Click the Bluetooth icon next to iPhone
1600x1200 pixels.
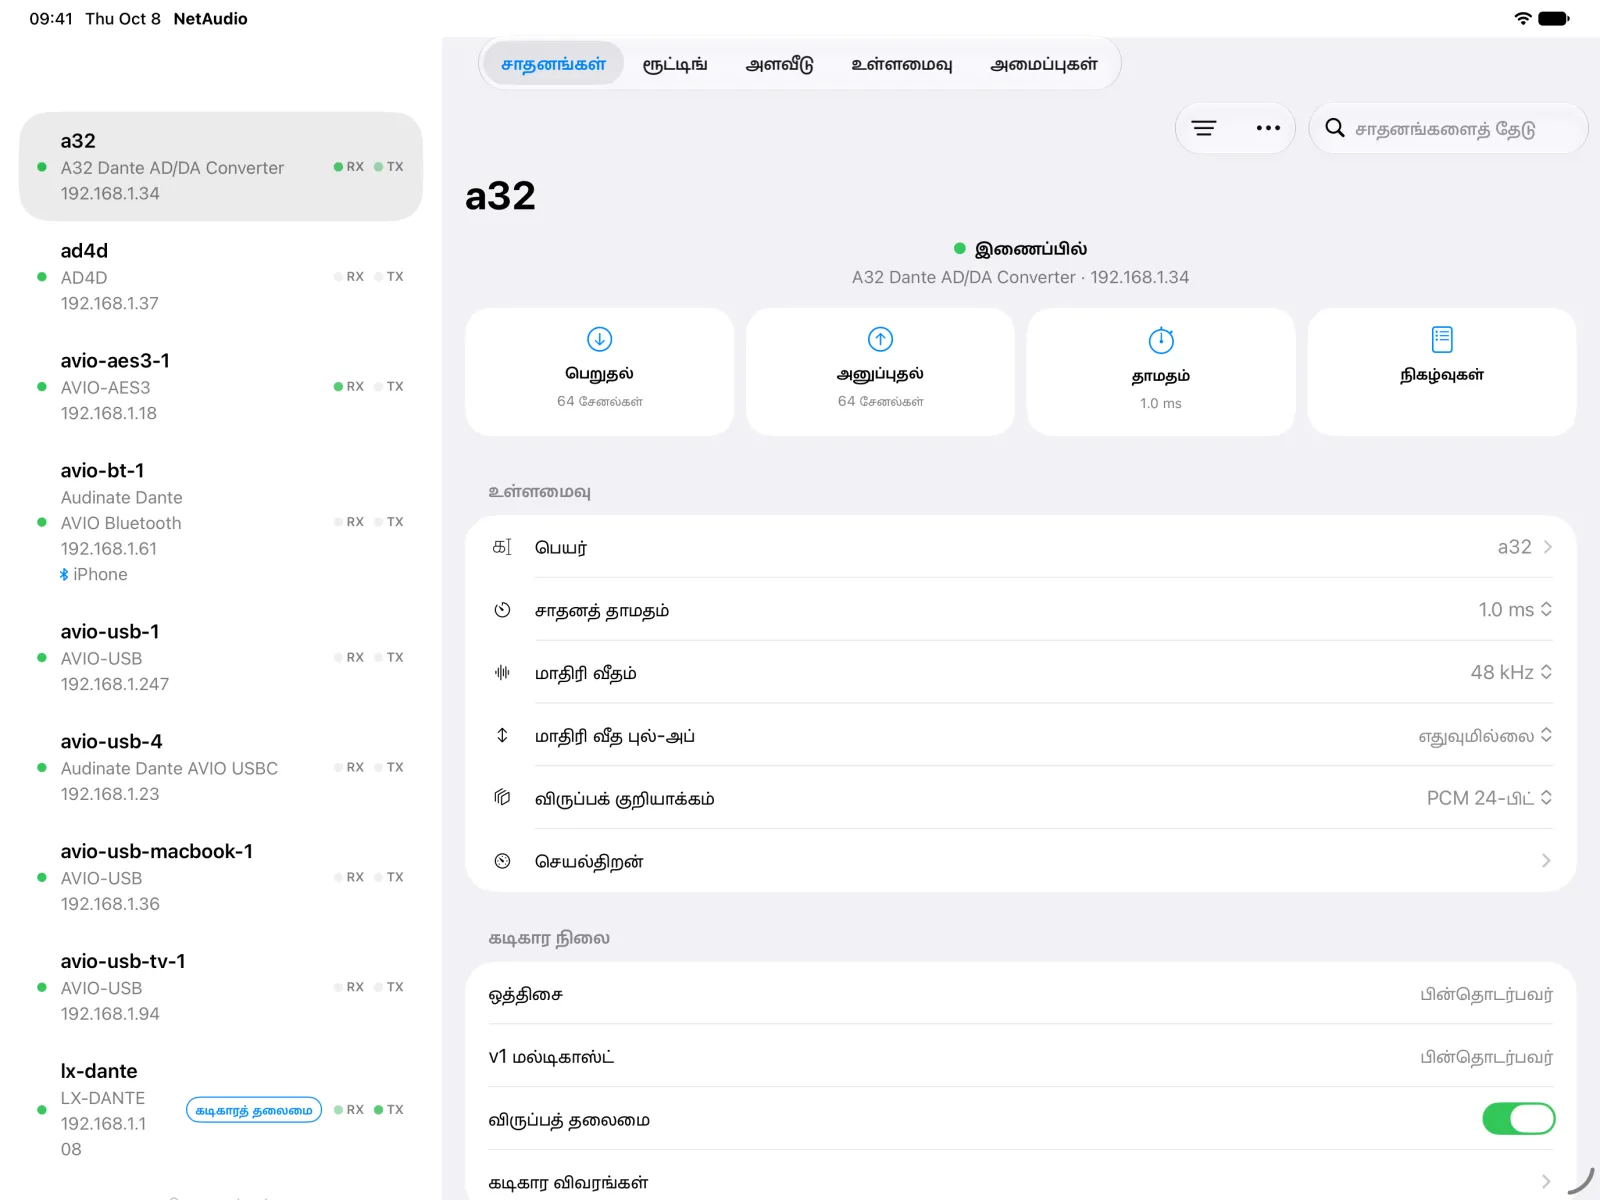click(x=64, y=575)
